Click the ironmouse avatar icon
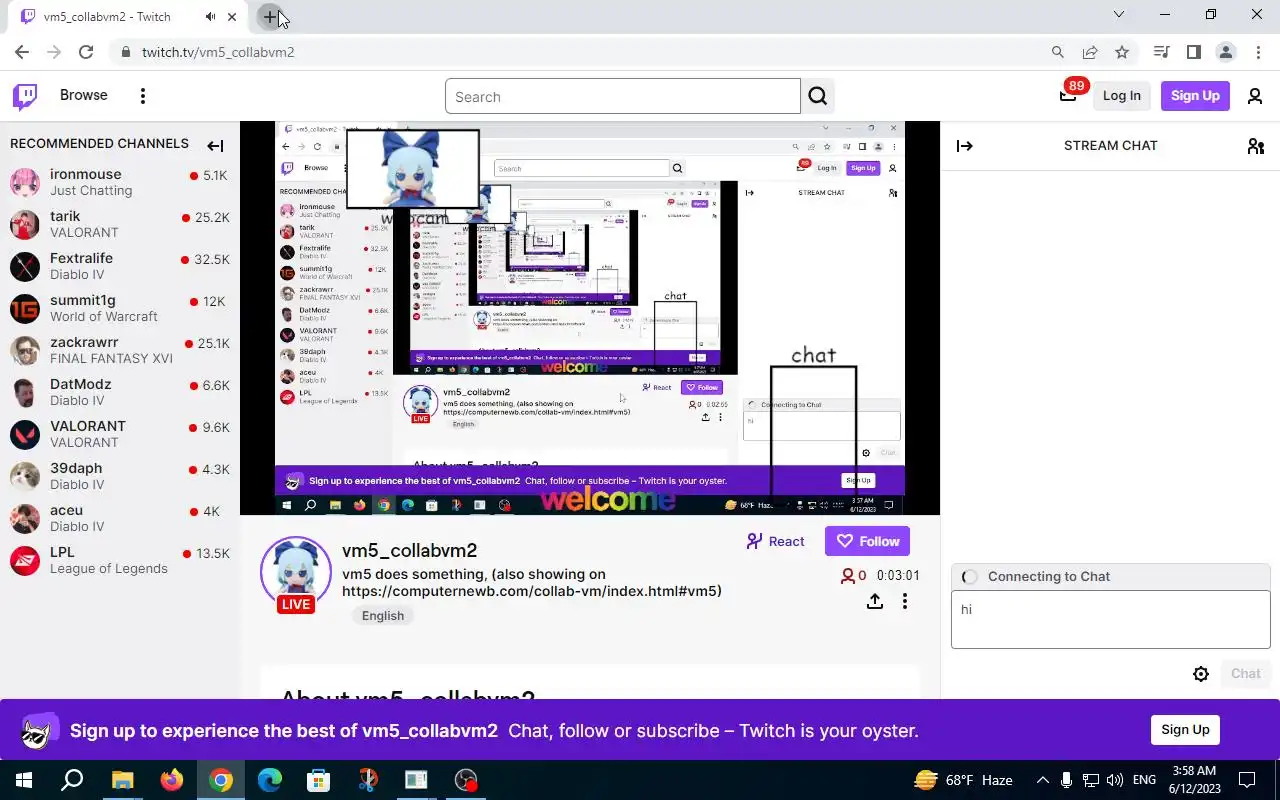The image size is (1280, 800). coord(25,183)
